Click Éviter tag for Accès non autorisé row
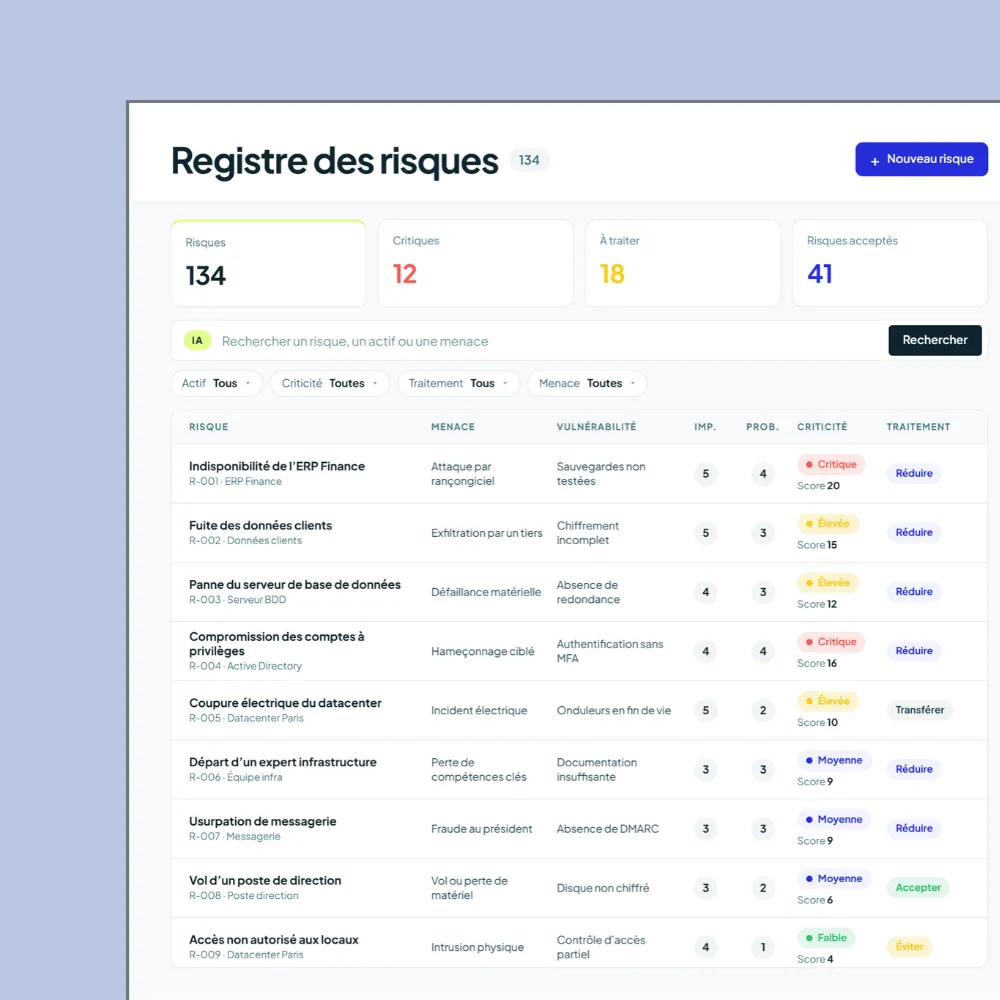This screenshot has height=1000, width=1000. click(x=909, y=946)
